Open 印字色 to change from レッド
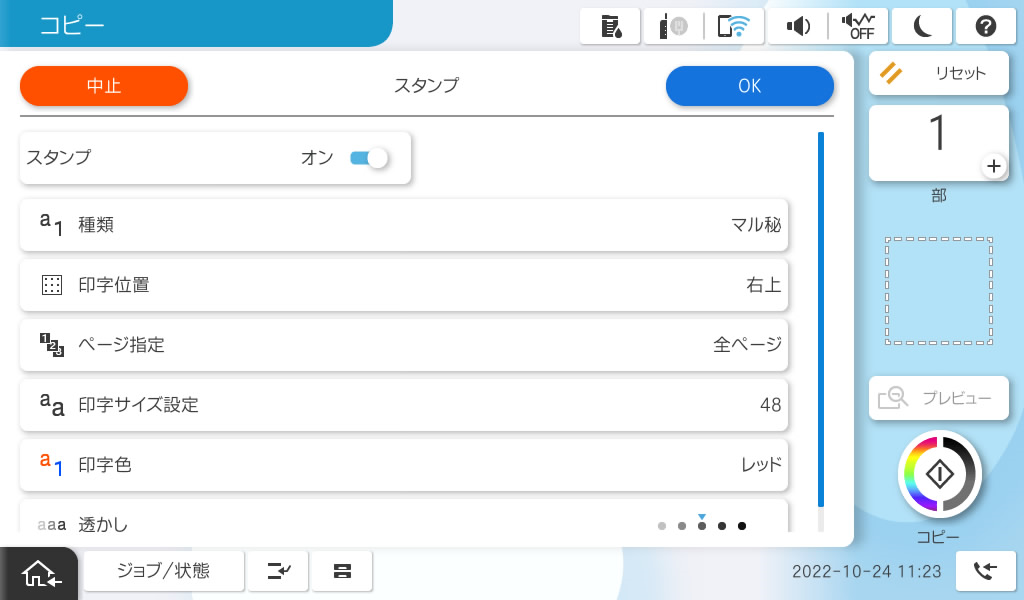The height and width of the screenshot is (600, 1024). 403,465
